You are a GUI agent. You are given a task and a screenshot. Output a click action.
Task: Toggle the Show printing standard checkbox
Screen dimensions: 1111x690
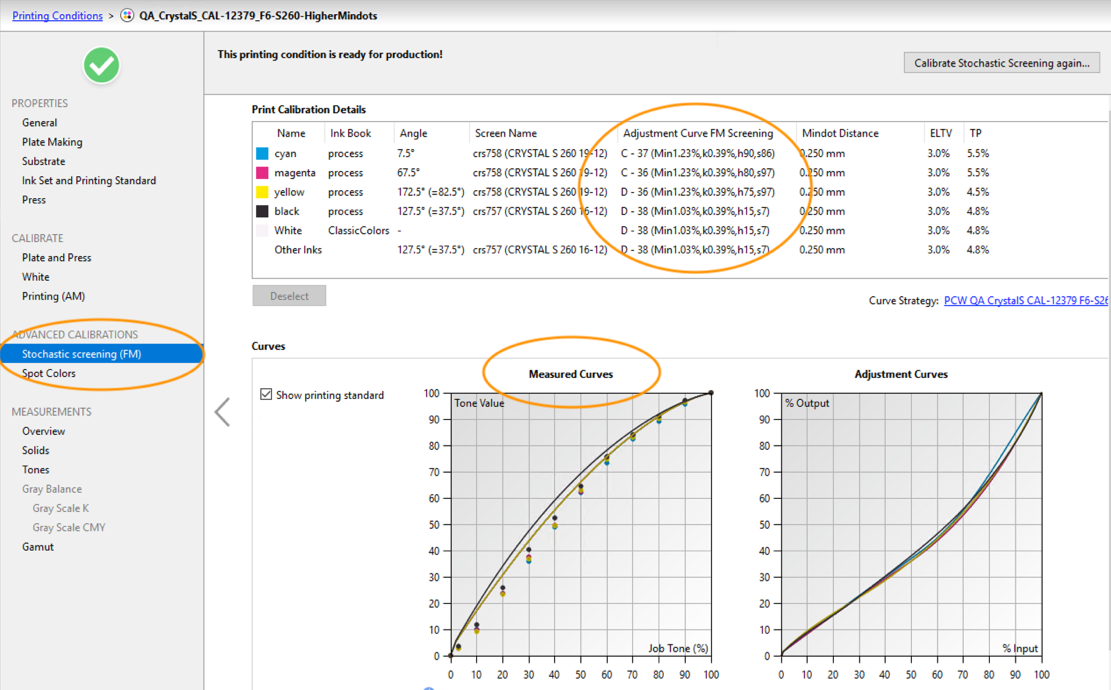266,395
